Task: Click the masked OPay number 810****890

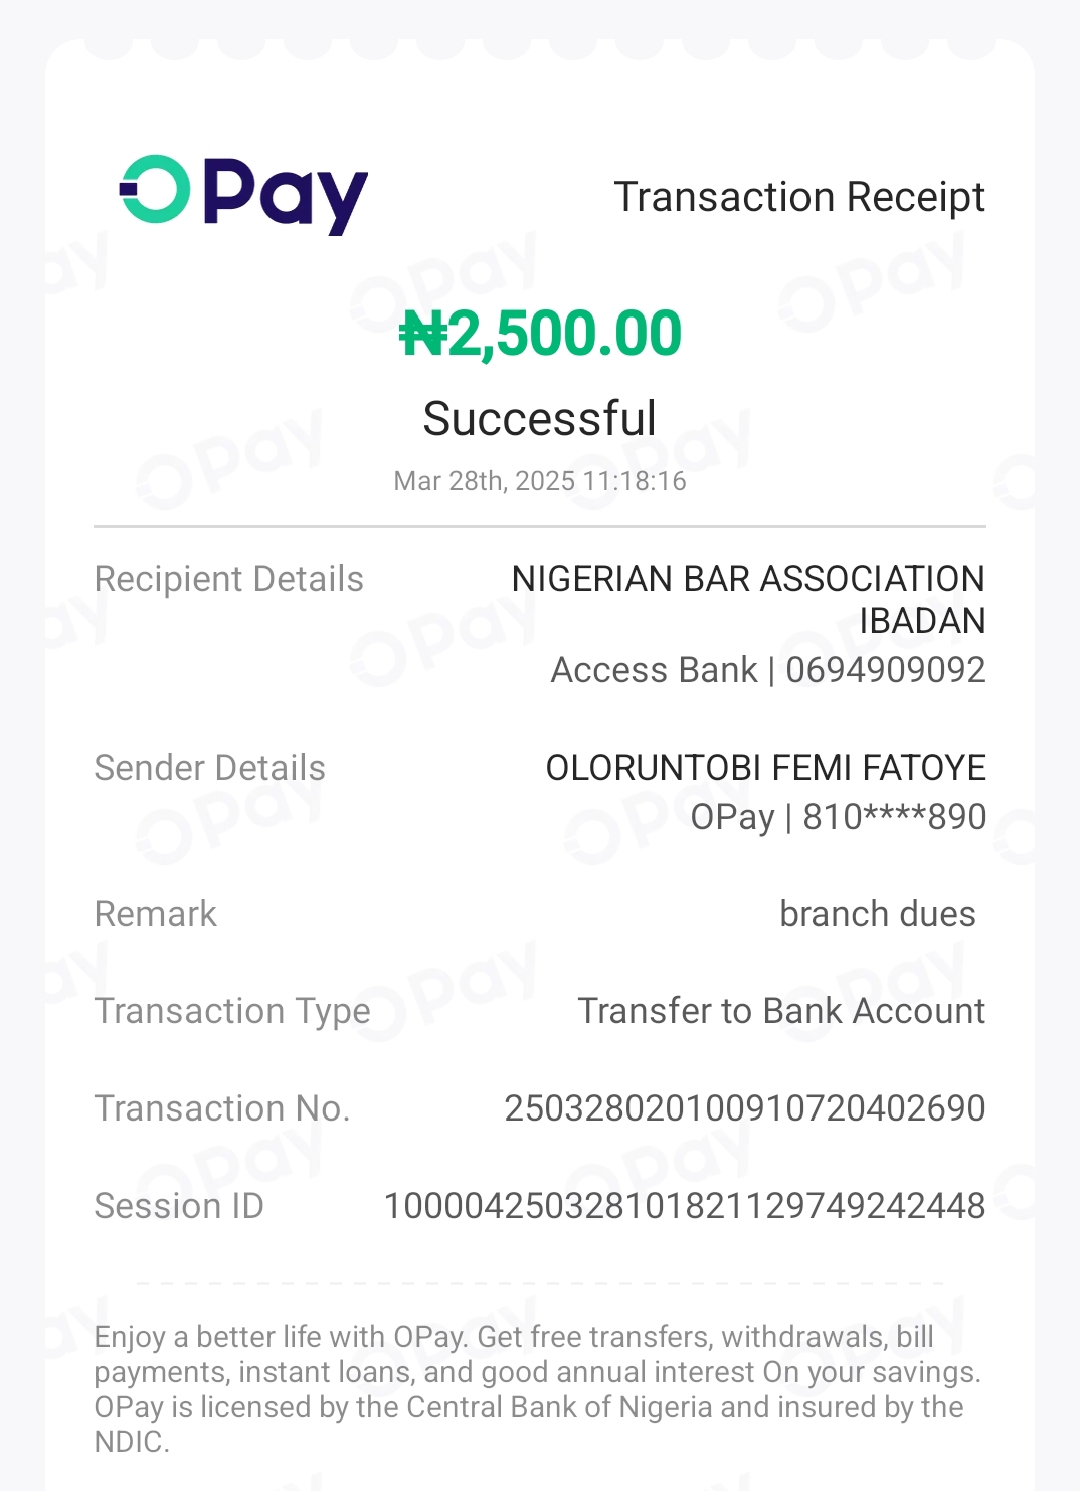Action: coord(894,817)
